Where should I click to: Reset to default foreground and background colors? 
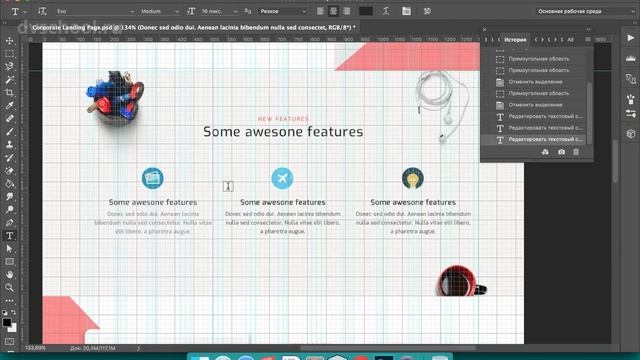coord(4,313)
